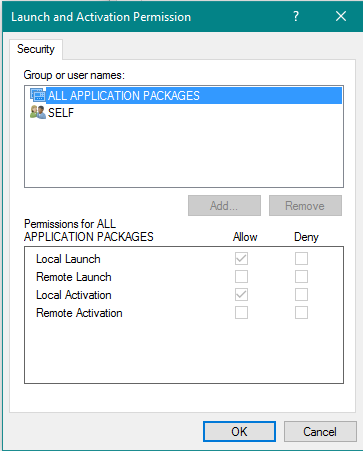Select the SELF entry in user list
This screenshot has height=451, width=363.
point(61,113)
